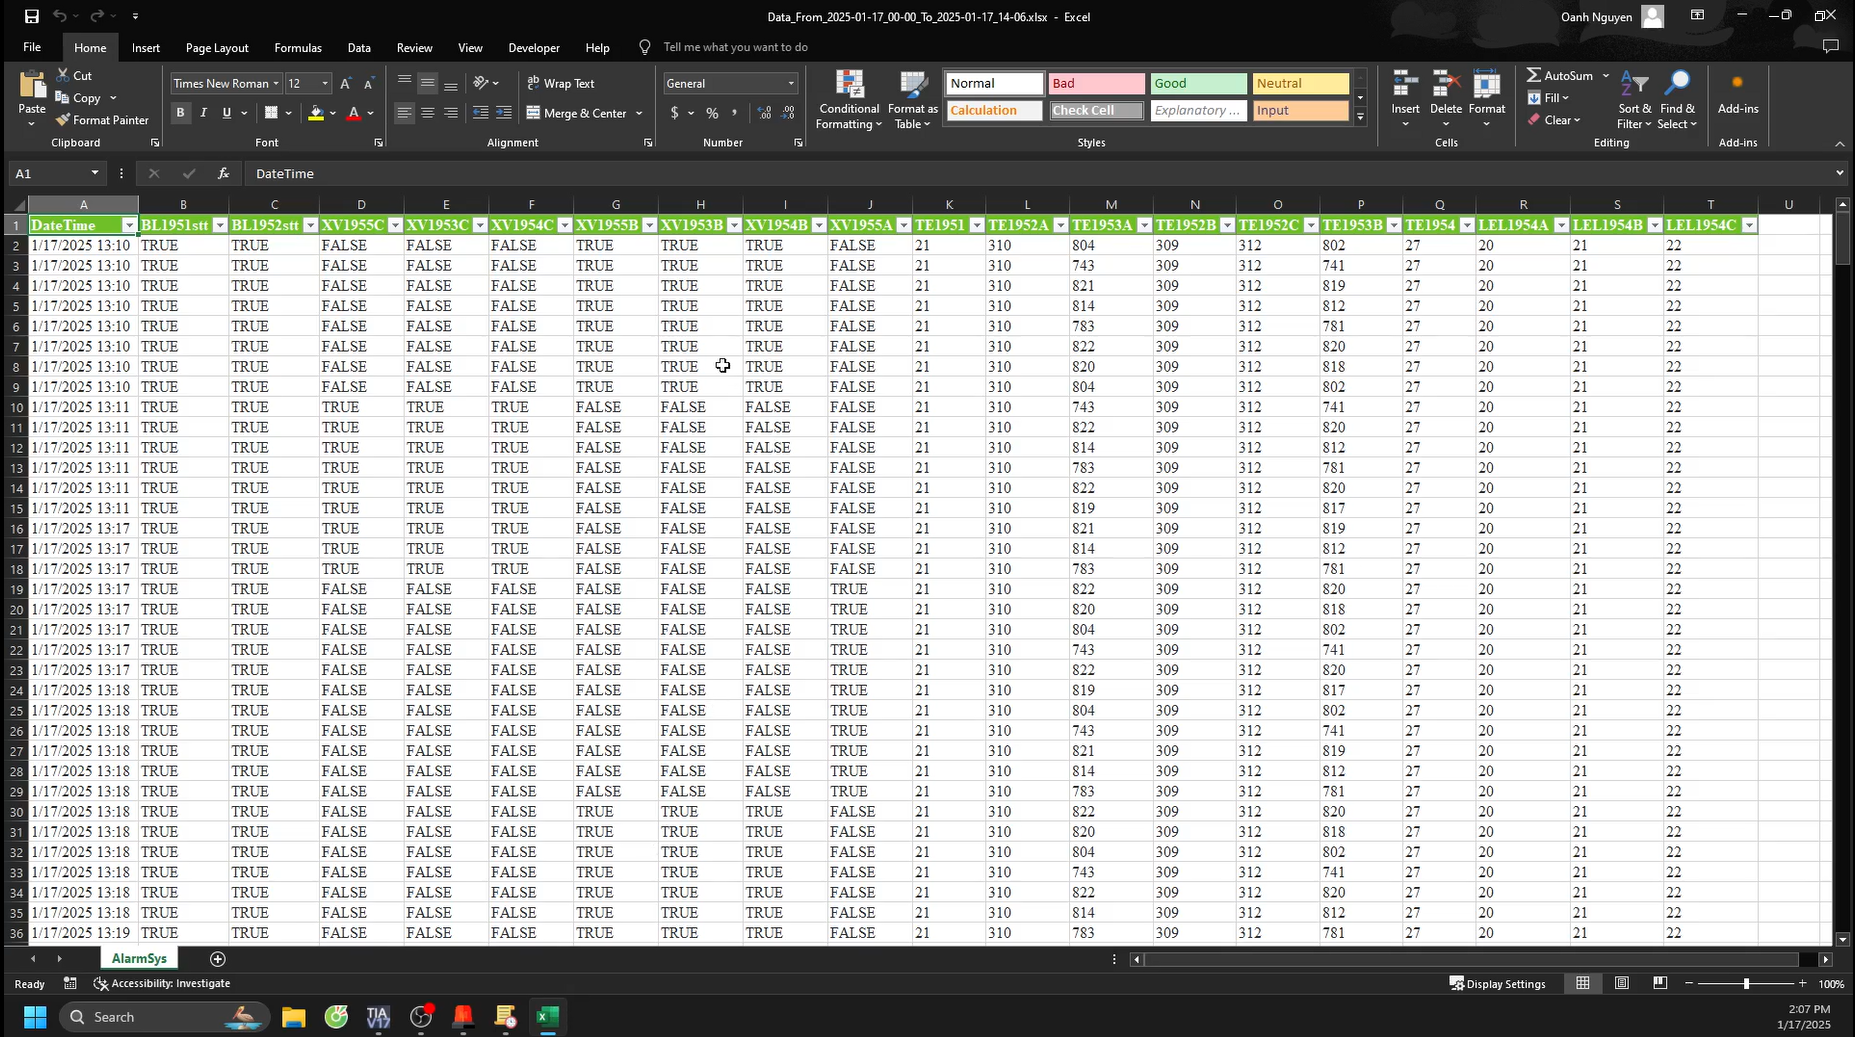Add a new sheet with plus icon
1855x1037 pixels.
(218, 959)
